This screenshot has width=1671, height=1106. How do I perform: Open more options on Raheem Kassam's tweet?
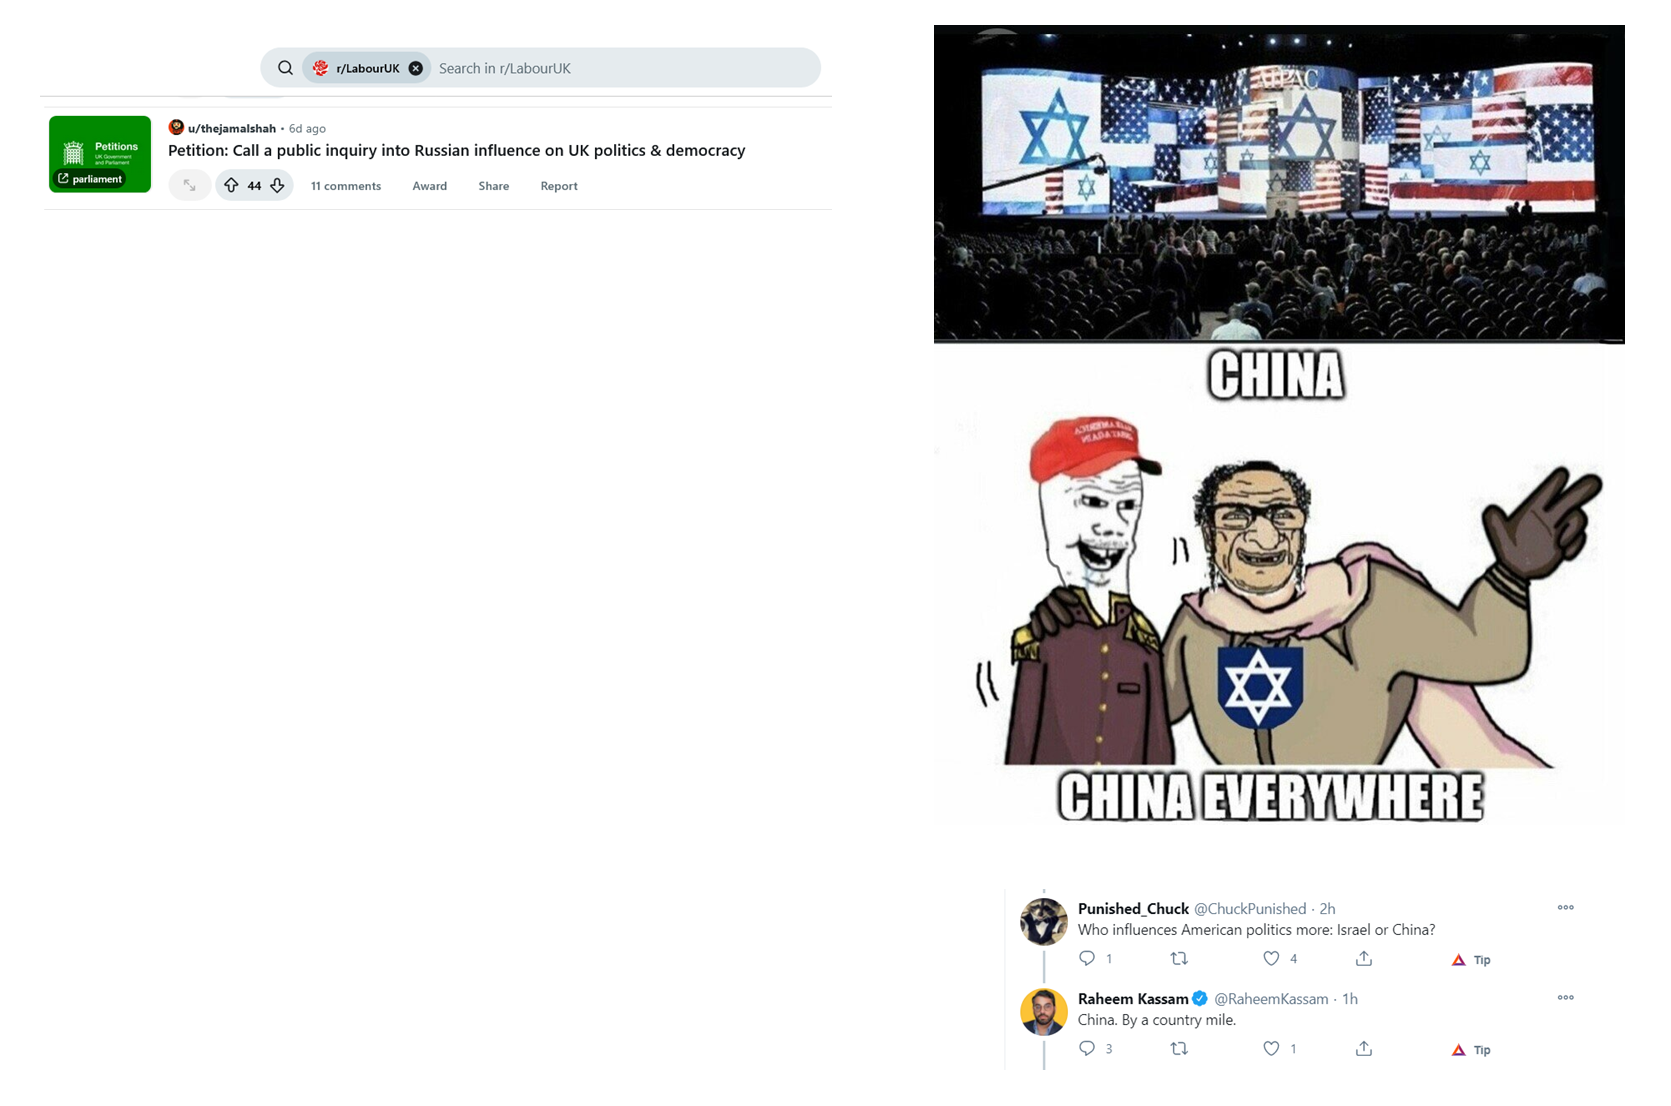pos(1566,998)
